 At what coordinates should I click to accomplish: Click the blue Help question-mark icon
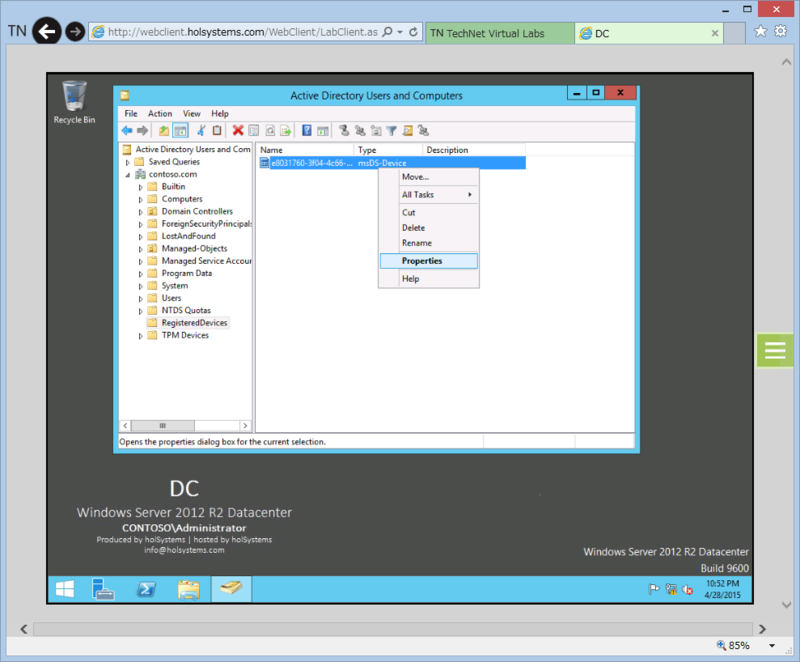pos(307,131)
